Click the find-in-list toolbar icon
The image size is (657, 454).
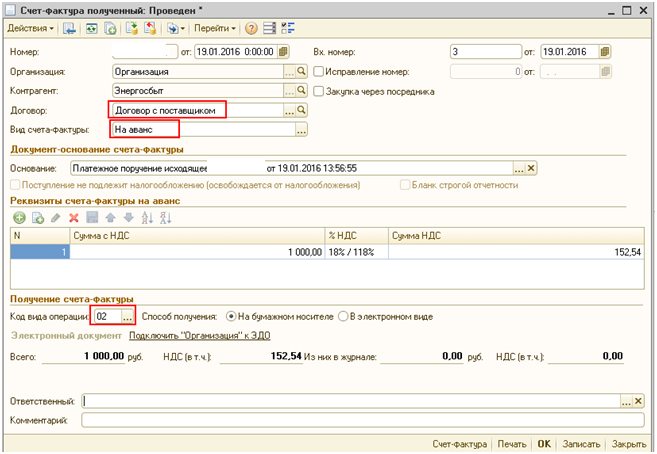(69, 28)
